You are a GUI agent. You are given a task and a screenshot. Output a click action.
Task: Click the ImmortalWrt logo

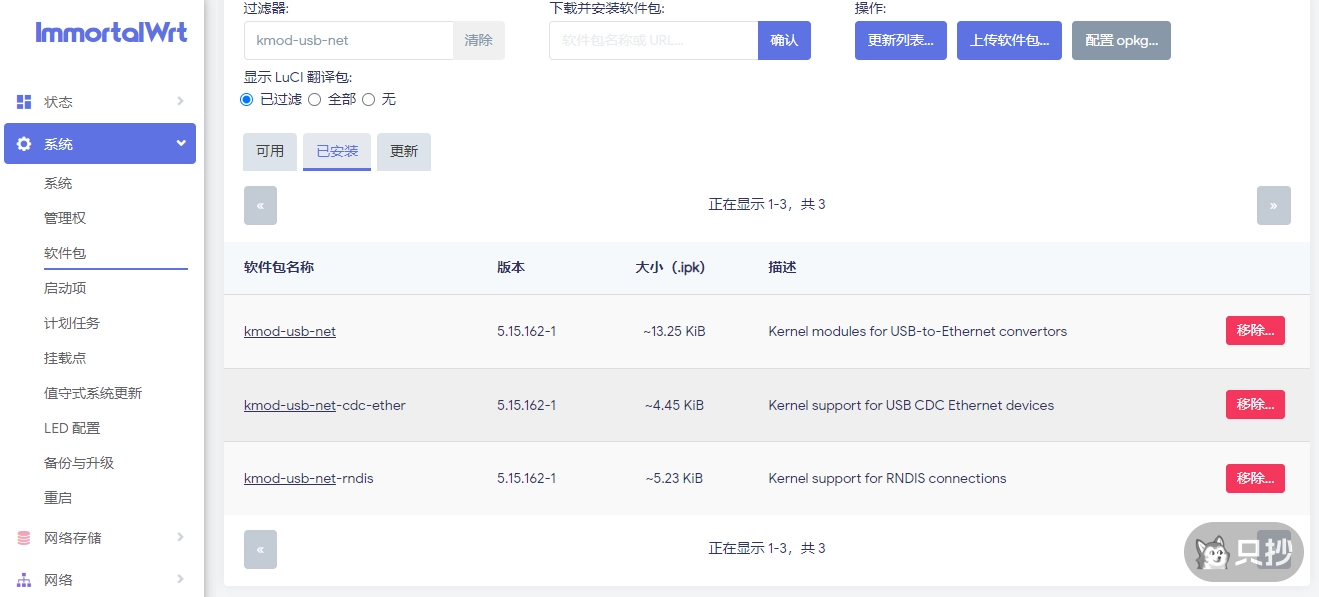pos(111,32)
